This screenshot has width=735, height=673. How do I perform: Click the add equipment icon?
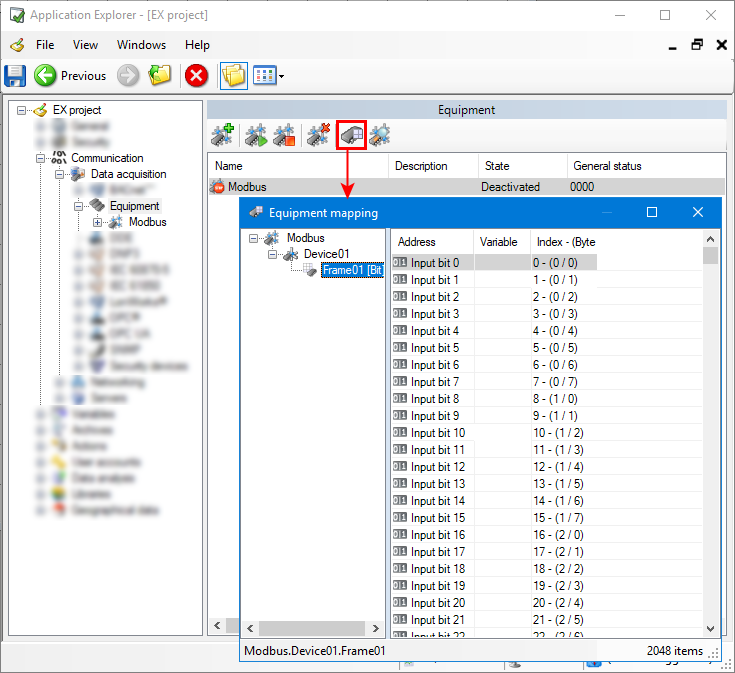tap(223, 135)
